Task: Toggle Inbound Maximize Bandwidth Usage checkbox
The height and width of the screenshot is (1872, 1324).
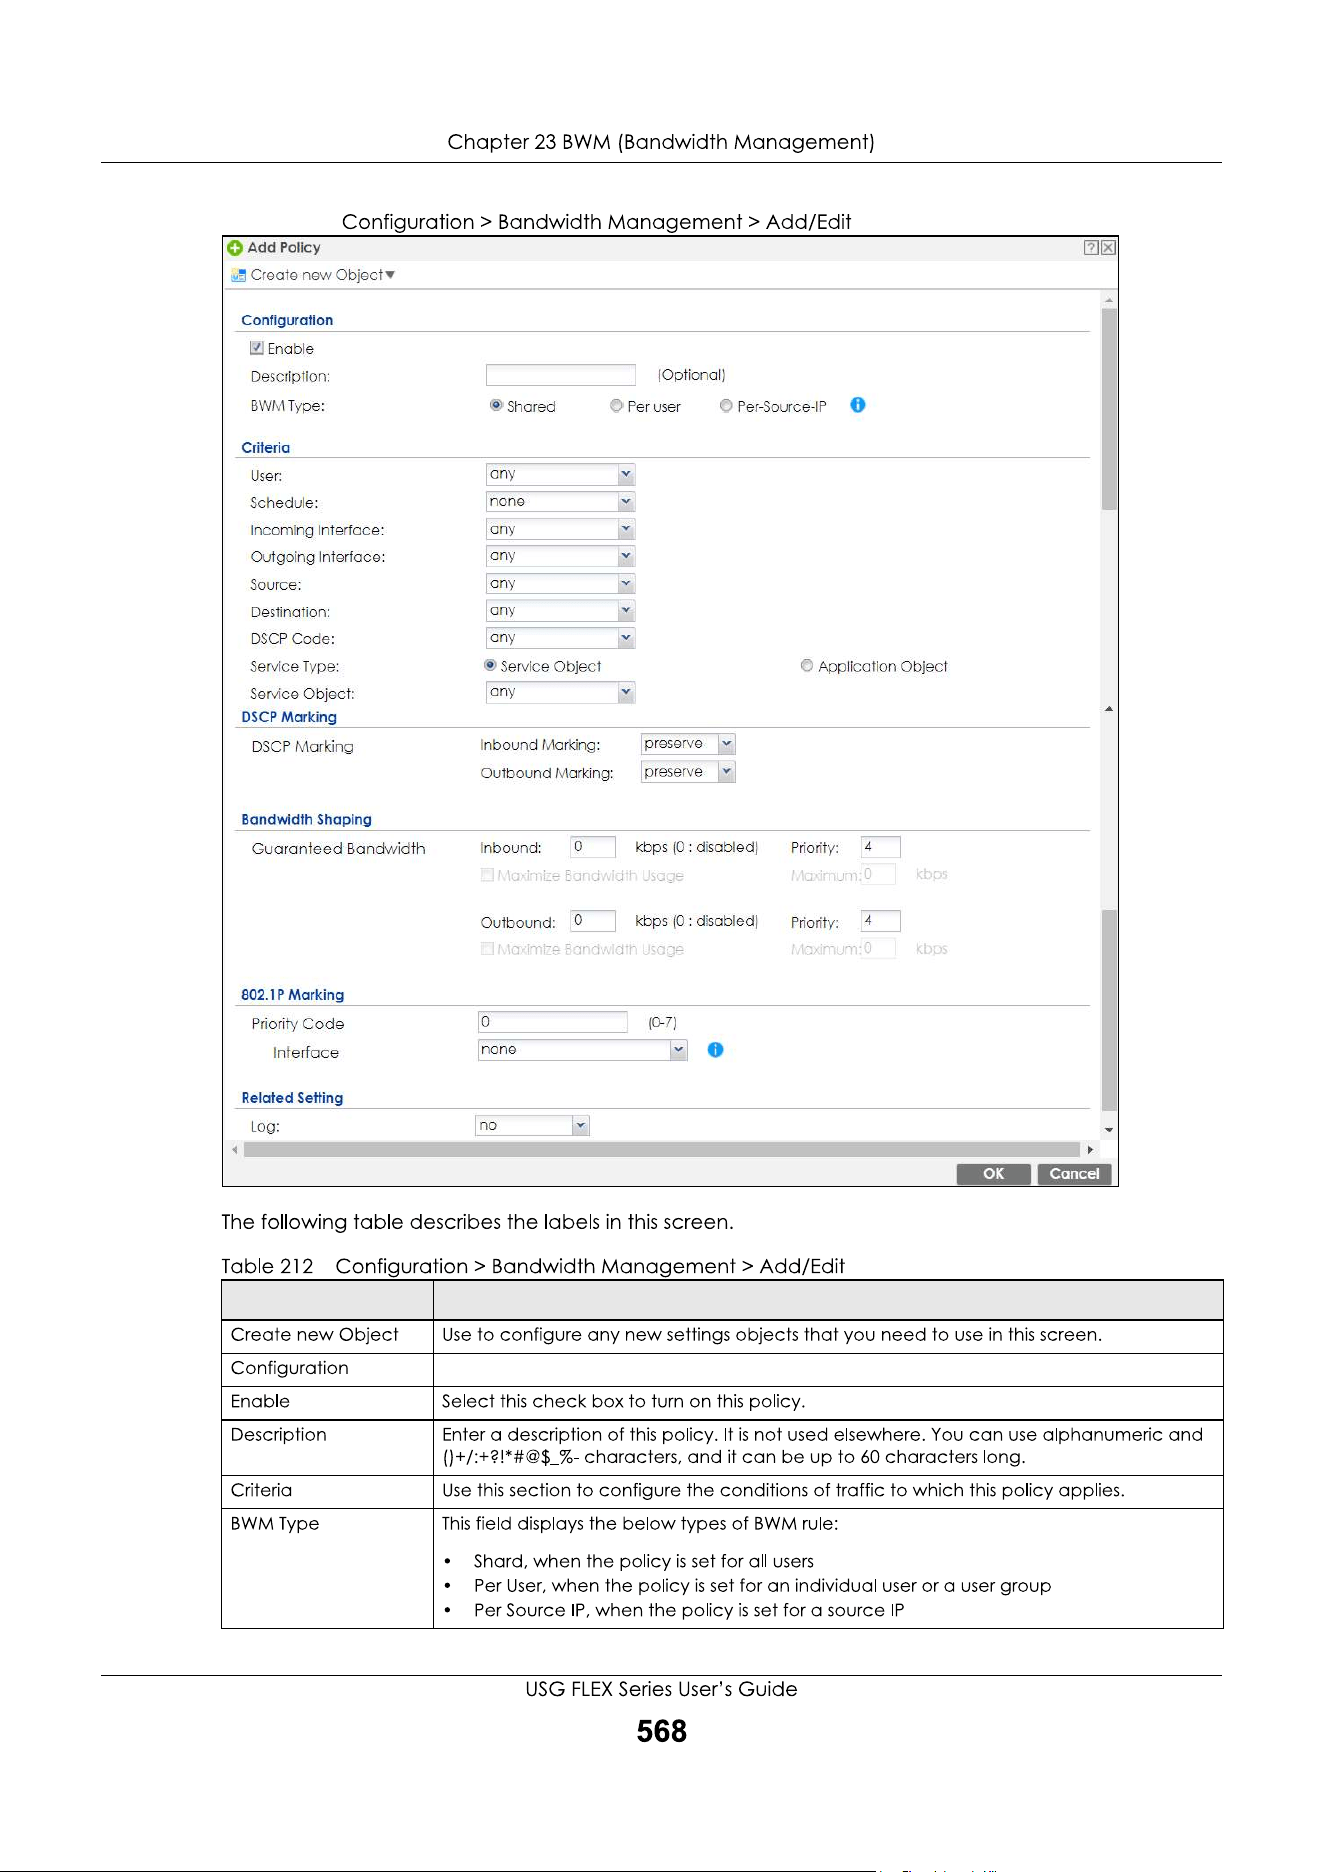Action: pyautogui.click(x=487, y=875)
